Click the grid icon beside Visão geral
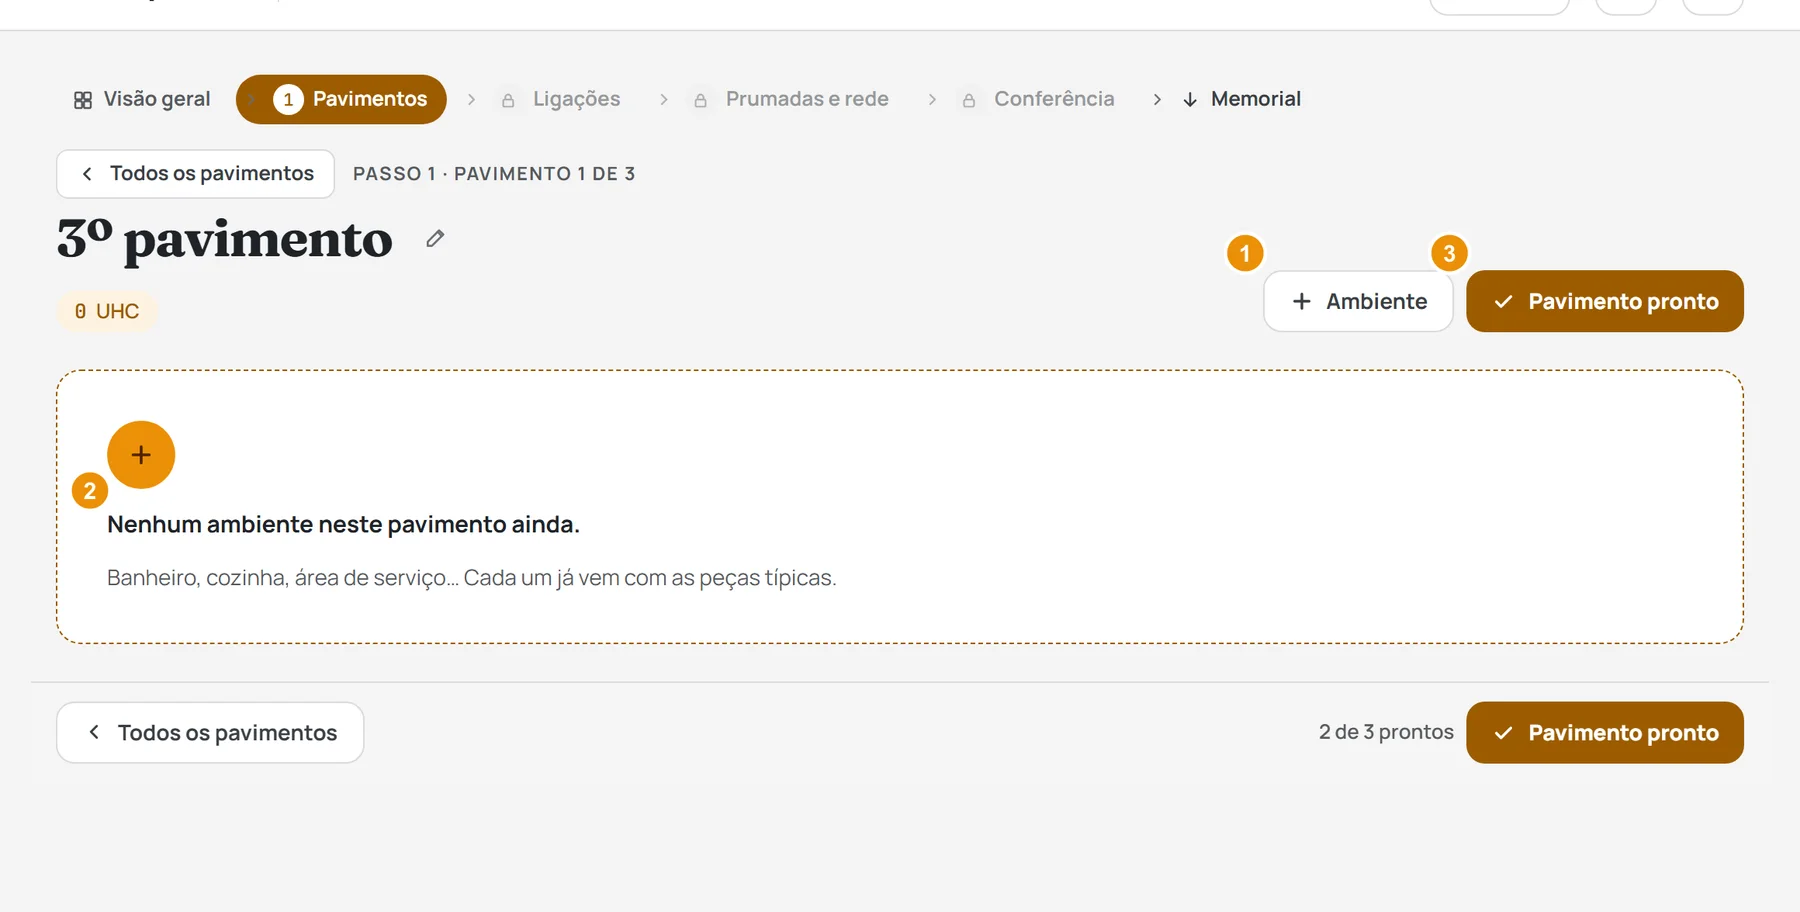Screen dimensions: 1800x912 [x=83, y=100]
